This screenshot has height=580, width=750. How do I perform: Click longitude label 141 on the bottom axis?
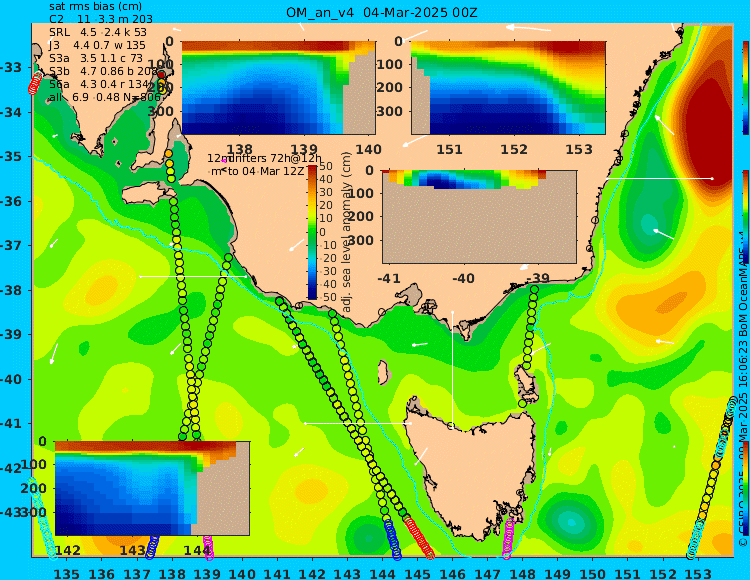tap(277, 573)
